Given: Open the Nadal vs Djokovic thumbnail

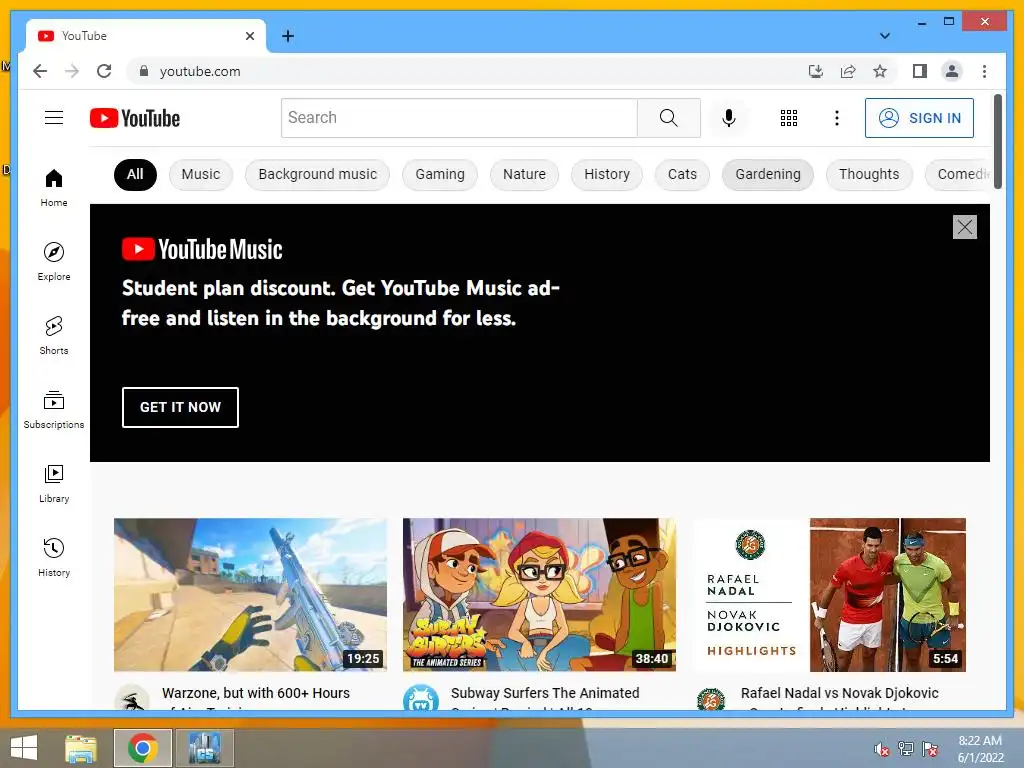Looking at the screenshot, I should pos(829,595).
